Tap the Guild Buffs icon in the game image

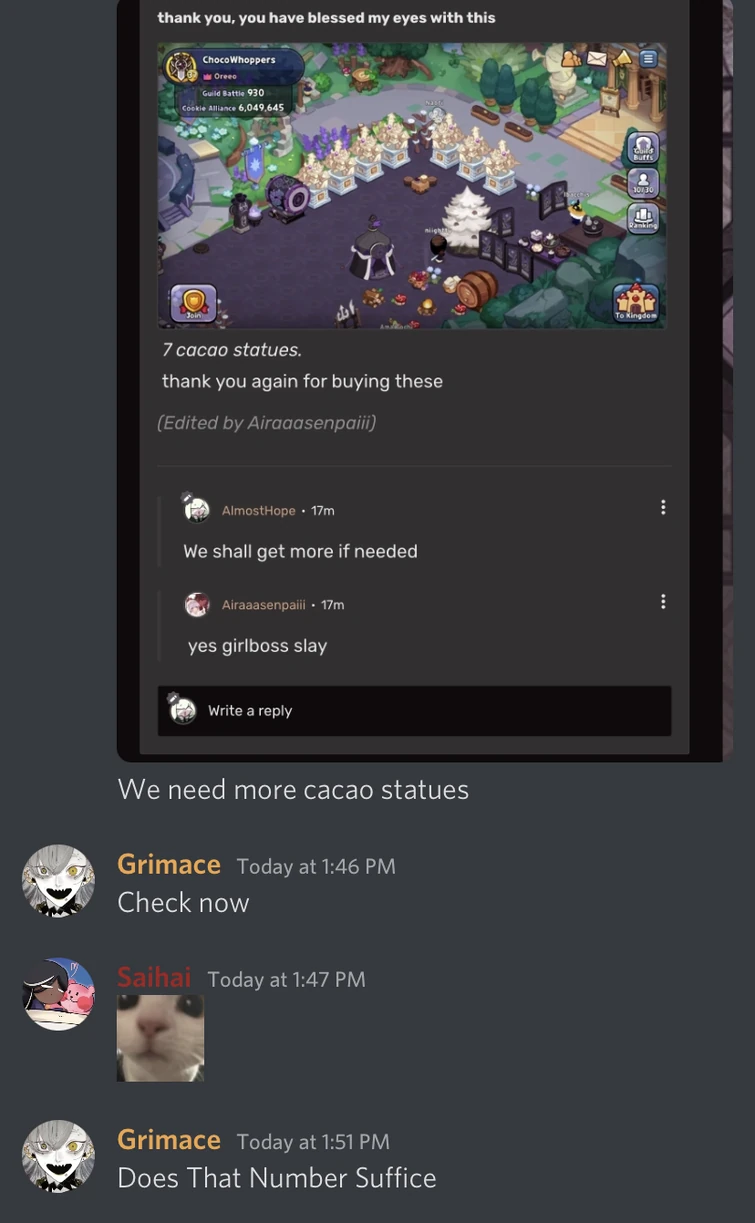coord(643,147)
